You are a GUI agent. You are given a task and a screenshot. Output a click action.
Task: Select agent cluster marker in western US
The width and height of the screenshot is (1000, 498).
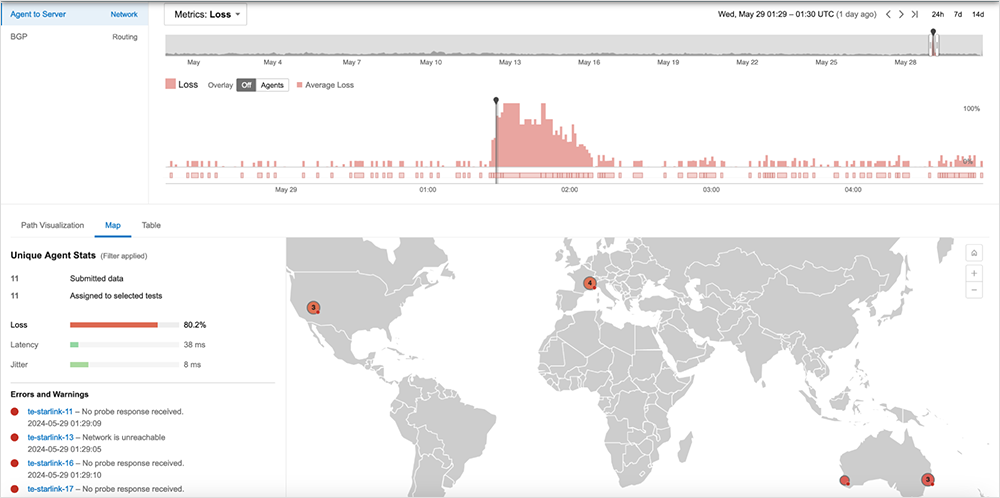(x=313, y=307)
